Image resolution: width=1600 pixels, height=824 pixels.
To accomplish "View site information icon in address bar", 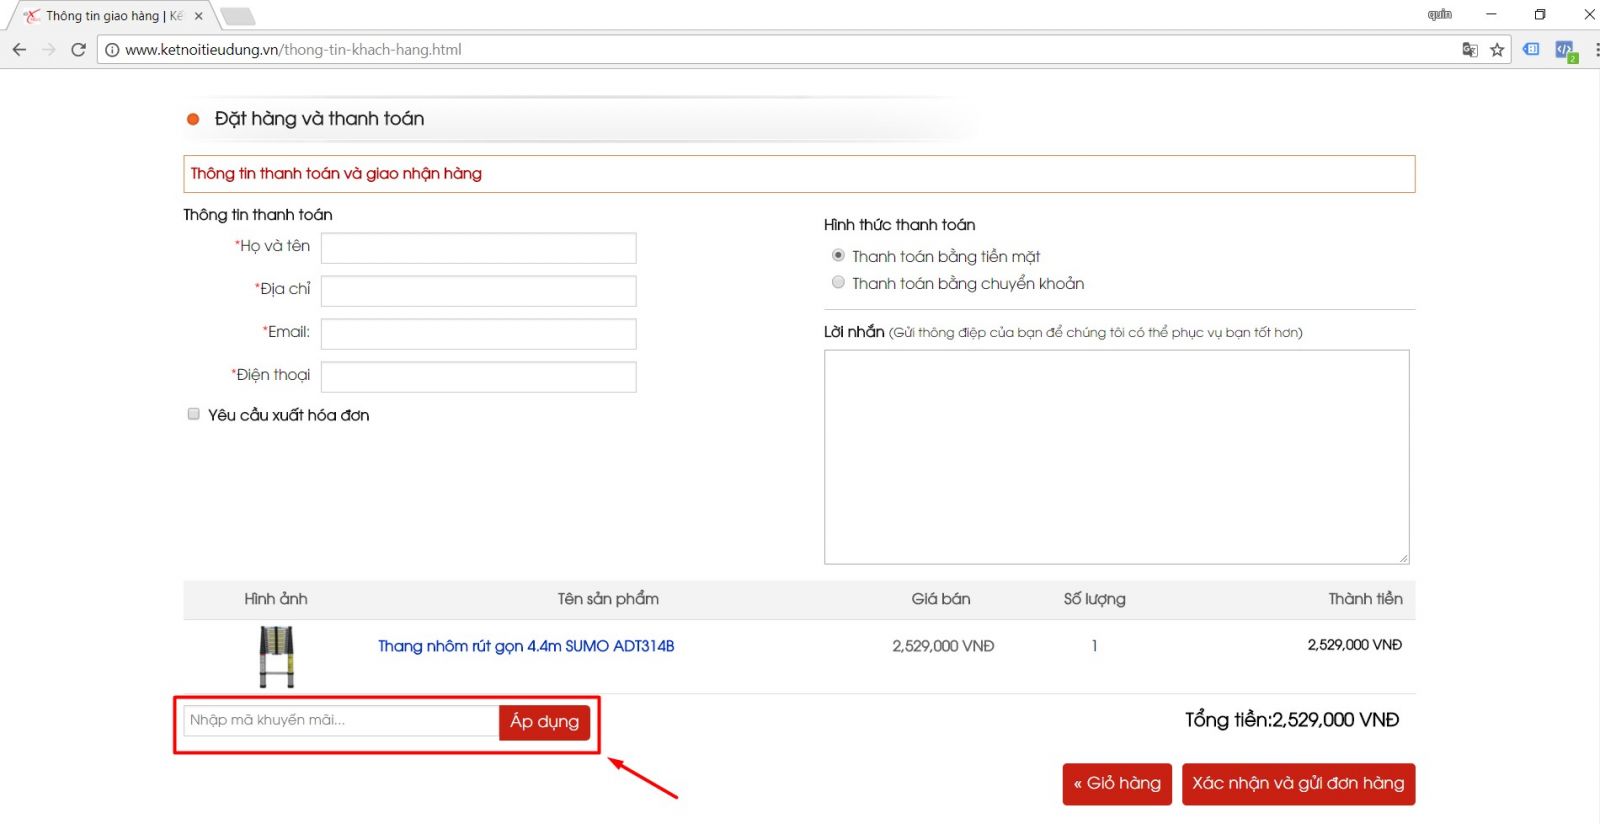I will (112, 49).
